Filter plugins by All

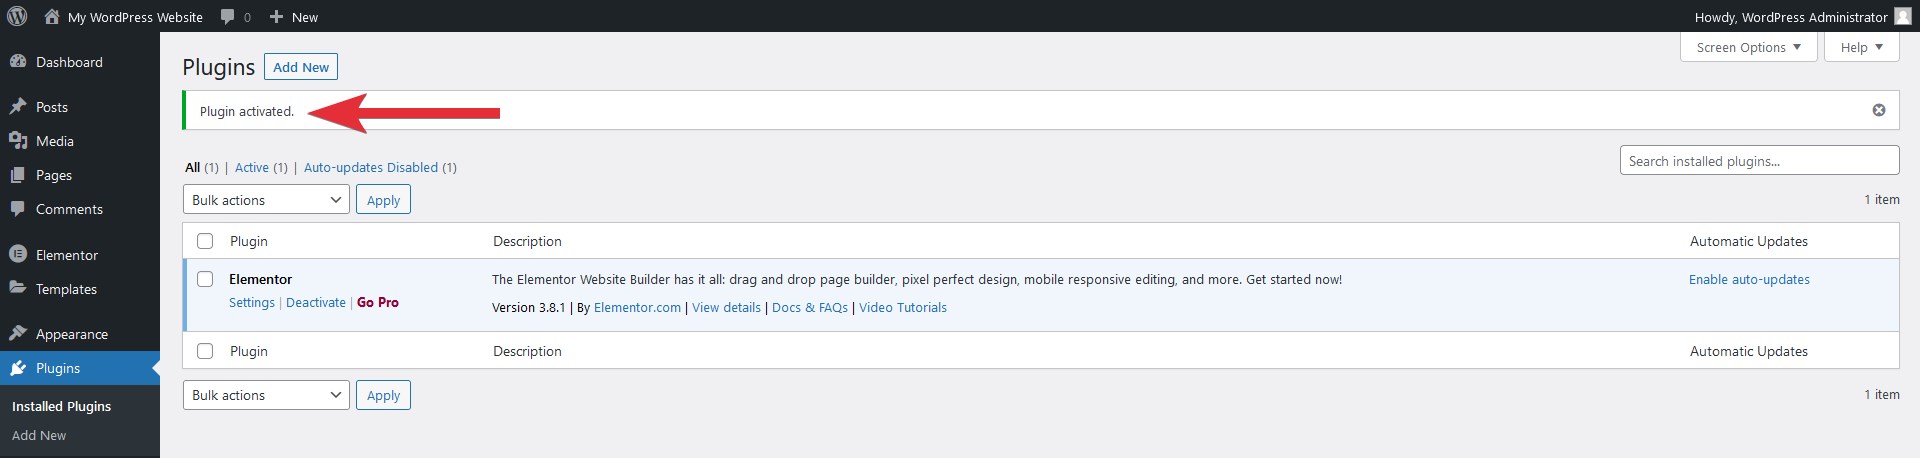(193, 167)
